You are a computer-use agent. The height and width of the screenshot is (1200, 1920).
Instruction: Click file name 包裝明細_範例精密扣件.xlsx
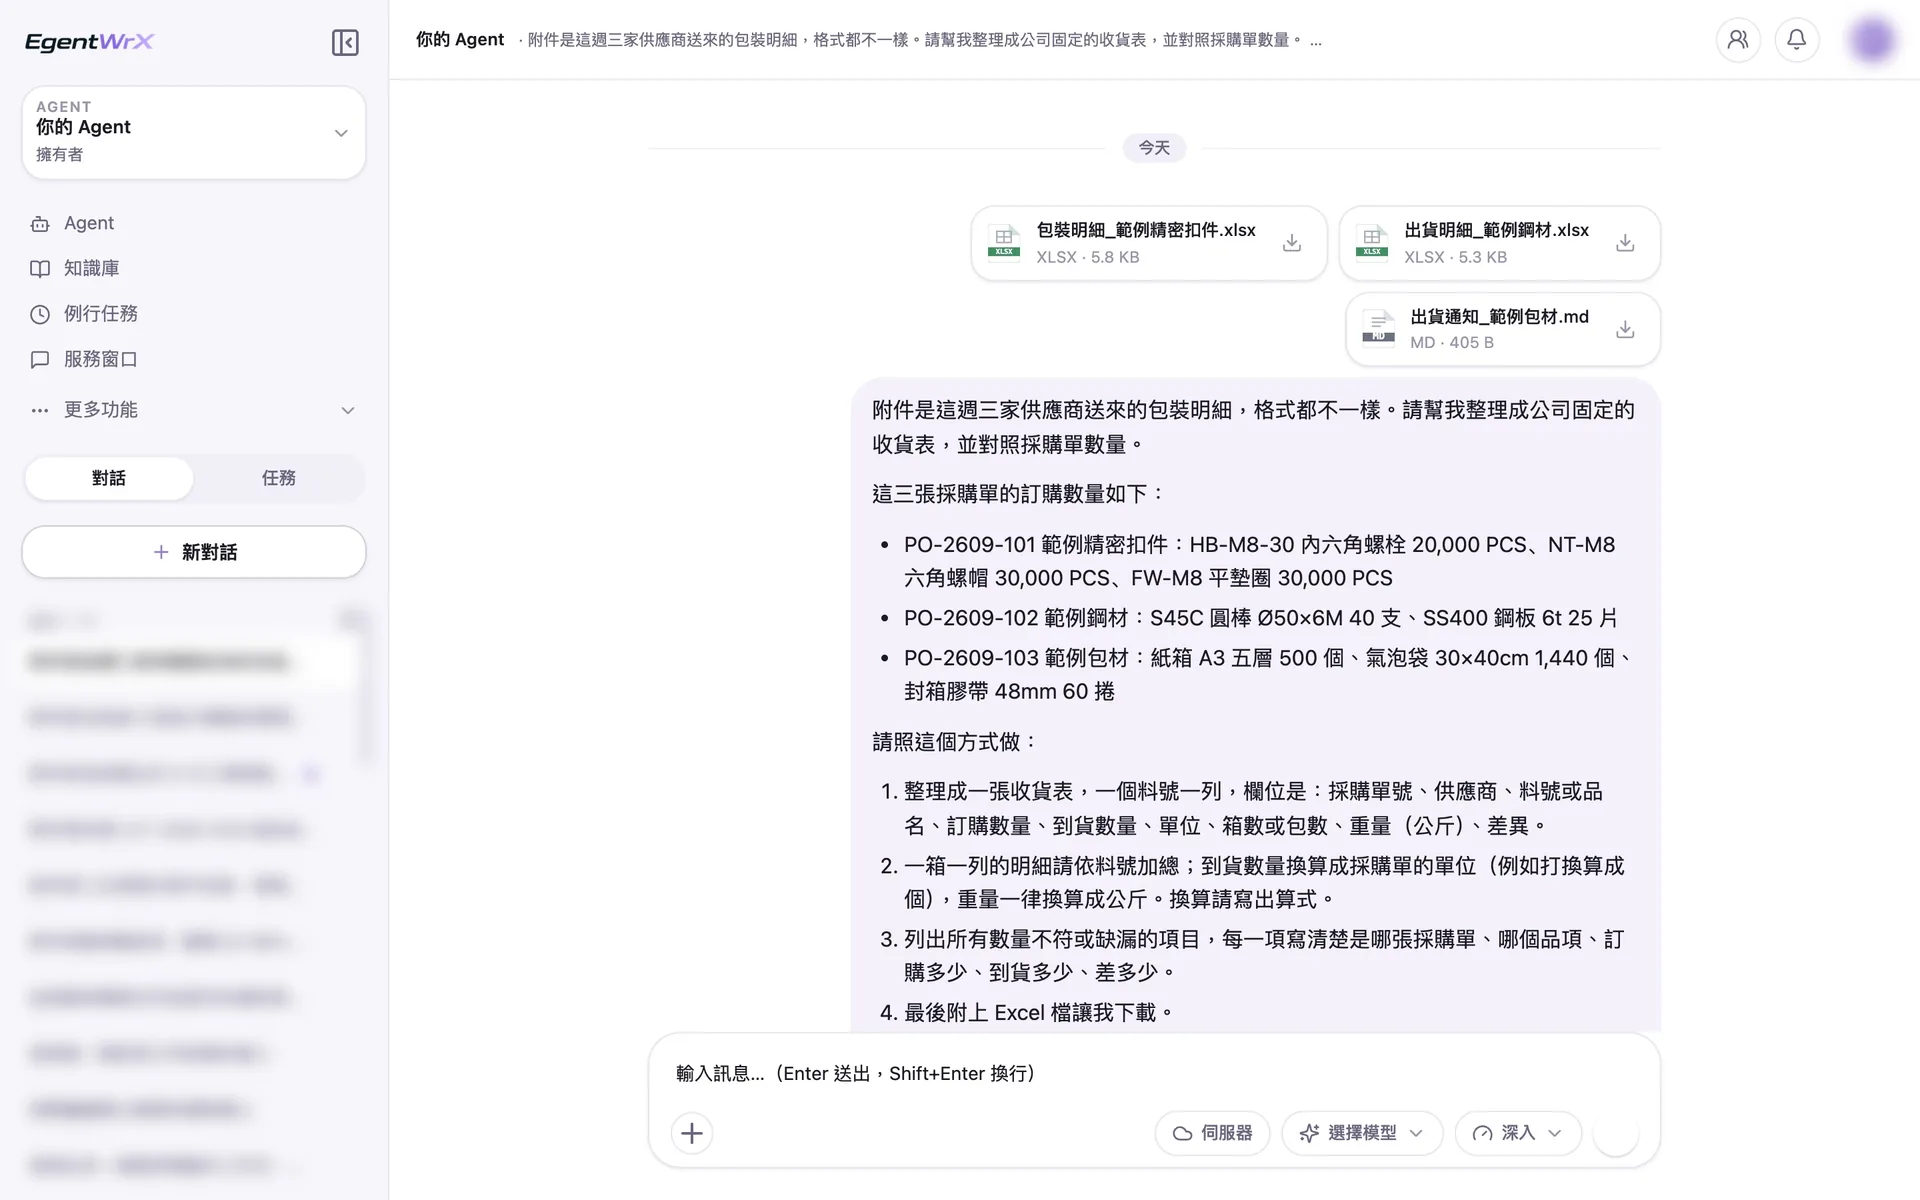click(x=1146, y=230)
